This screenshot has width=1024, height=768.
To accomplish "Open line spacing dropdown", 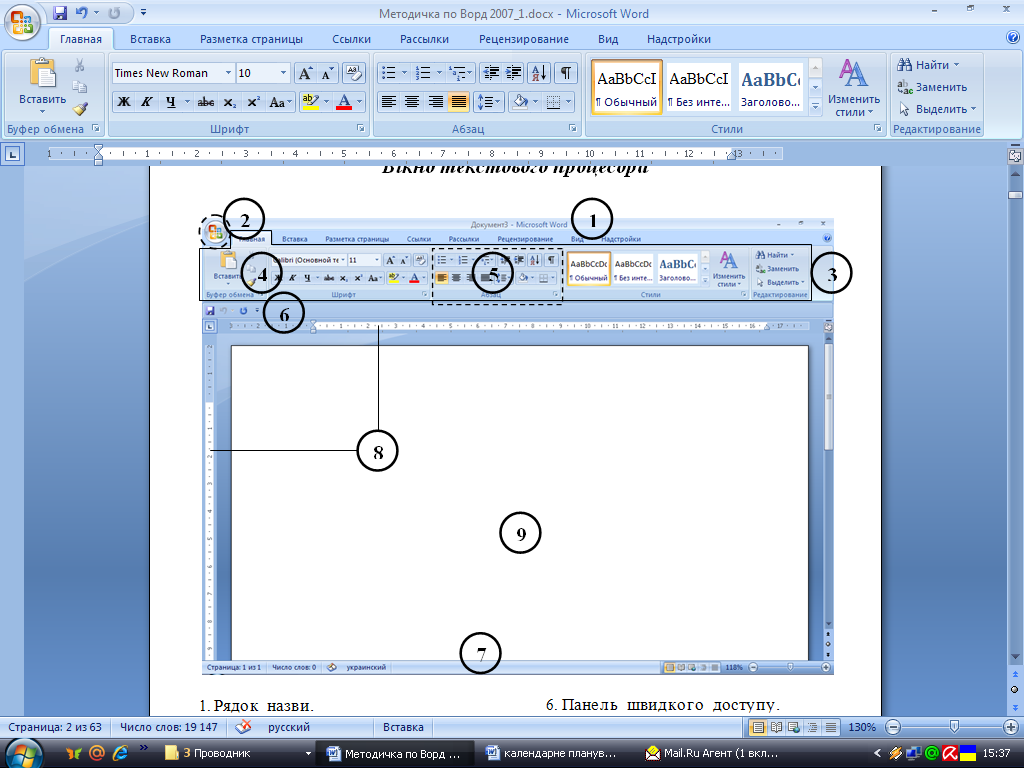I will [x=488, y=102].
